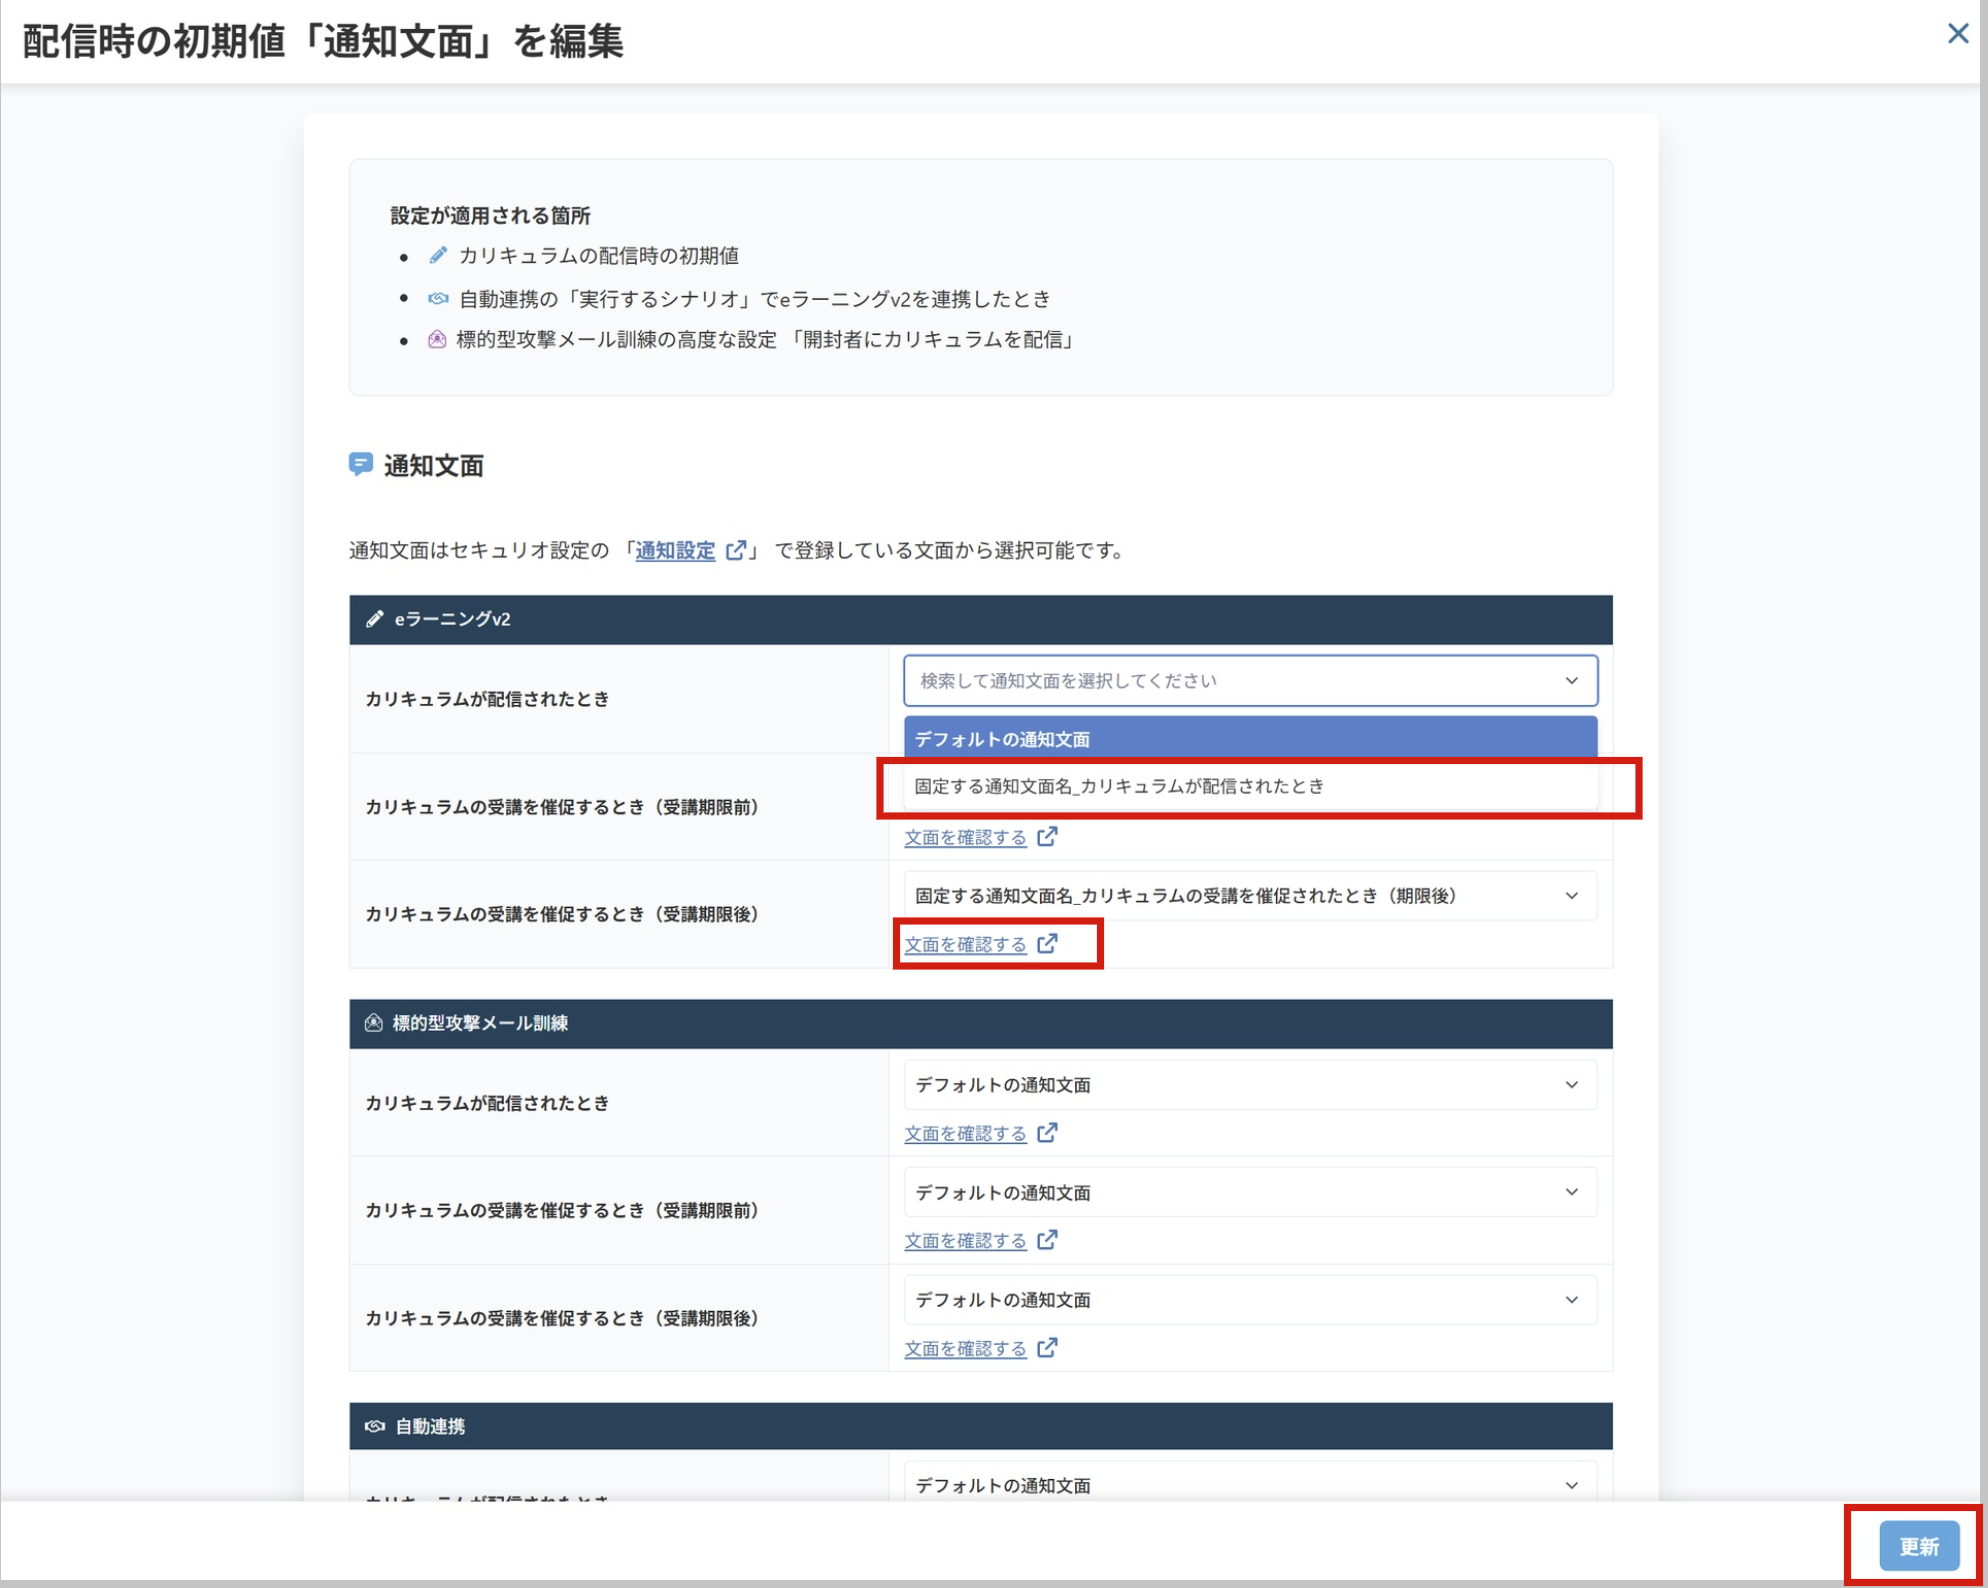The image size is (1988, 1588).
Task: Click external-link icon beside 通知設定
Action: coord(736,551)
